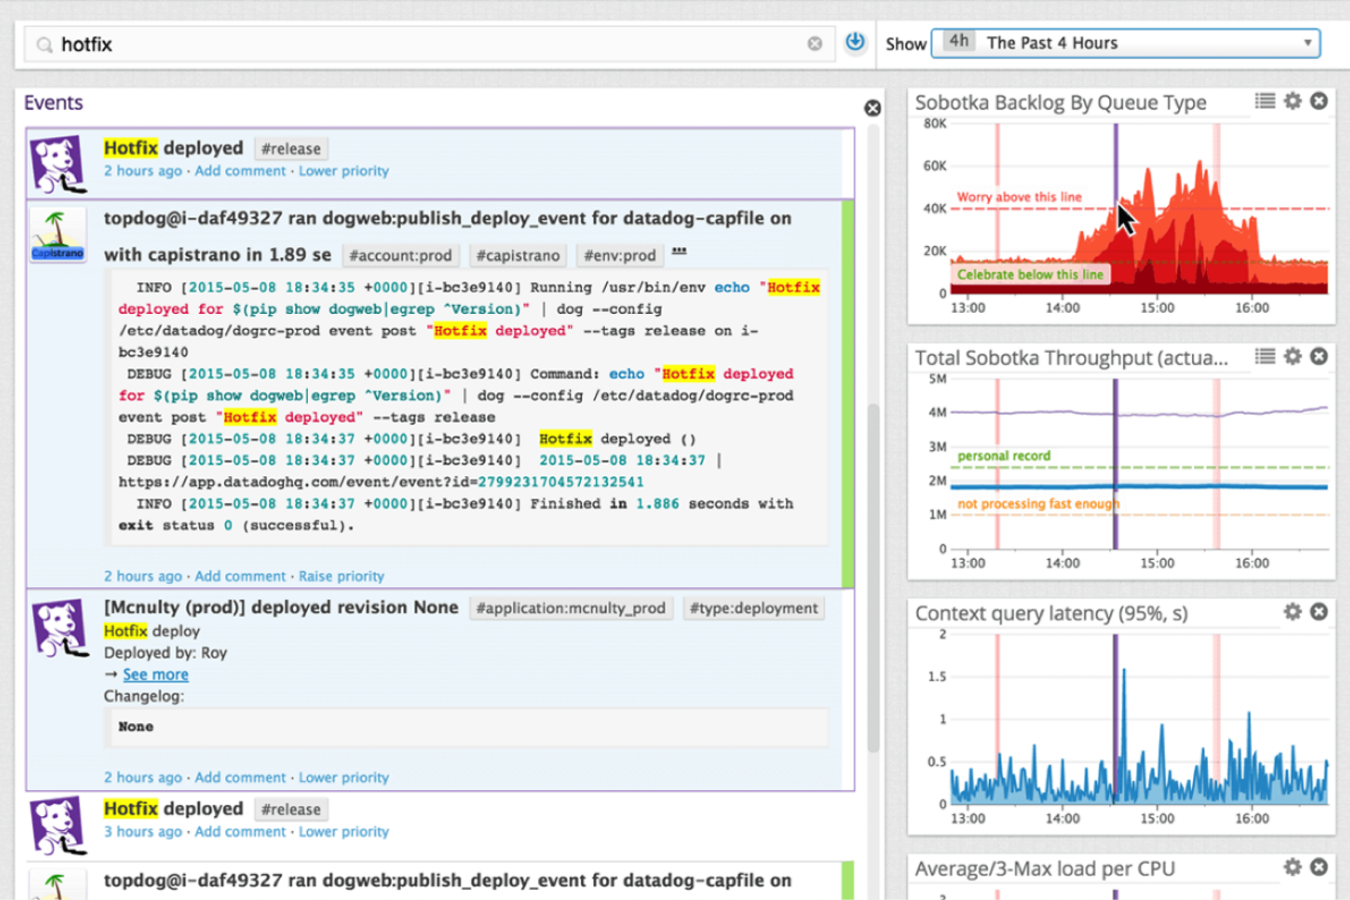This screenshot has height=900, width=1350.
Task: Follow the See more link
Action: (155, 675)
